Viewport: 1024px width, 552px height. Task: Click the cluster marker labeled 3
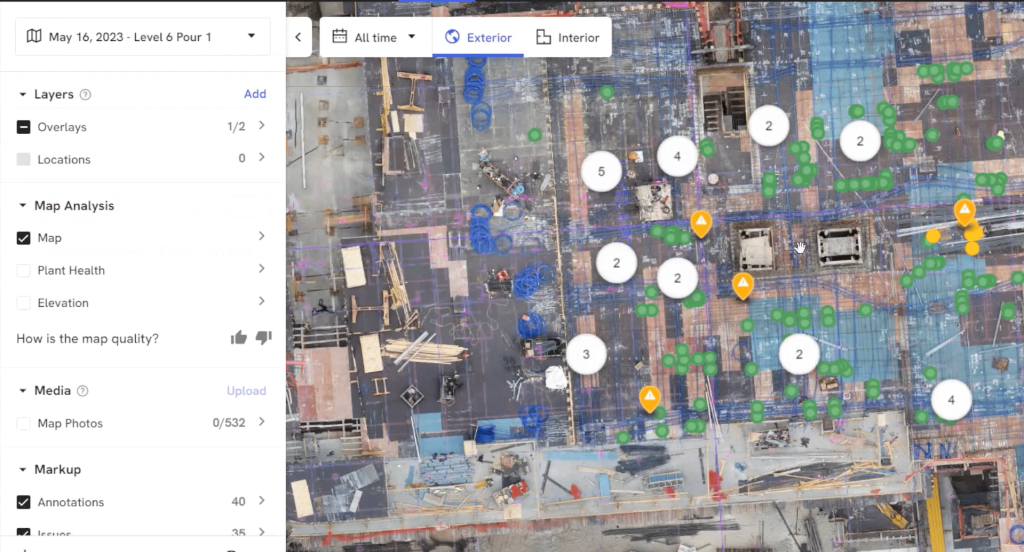(x=586, y=354)
